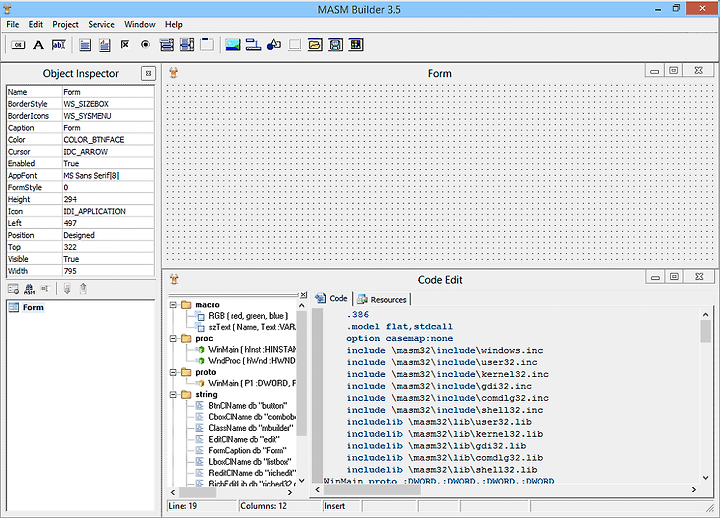Select the RichEdit component tool

pos(105,45)
